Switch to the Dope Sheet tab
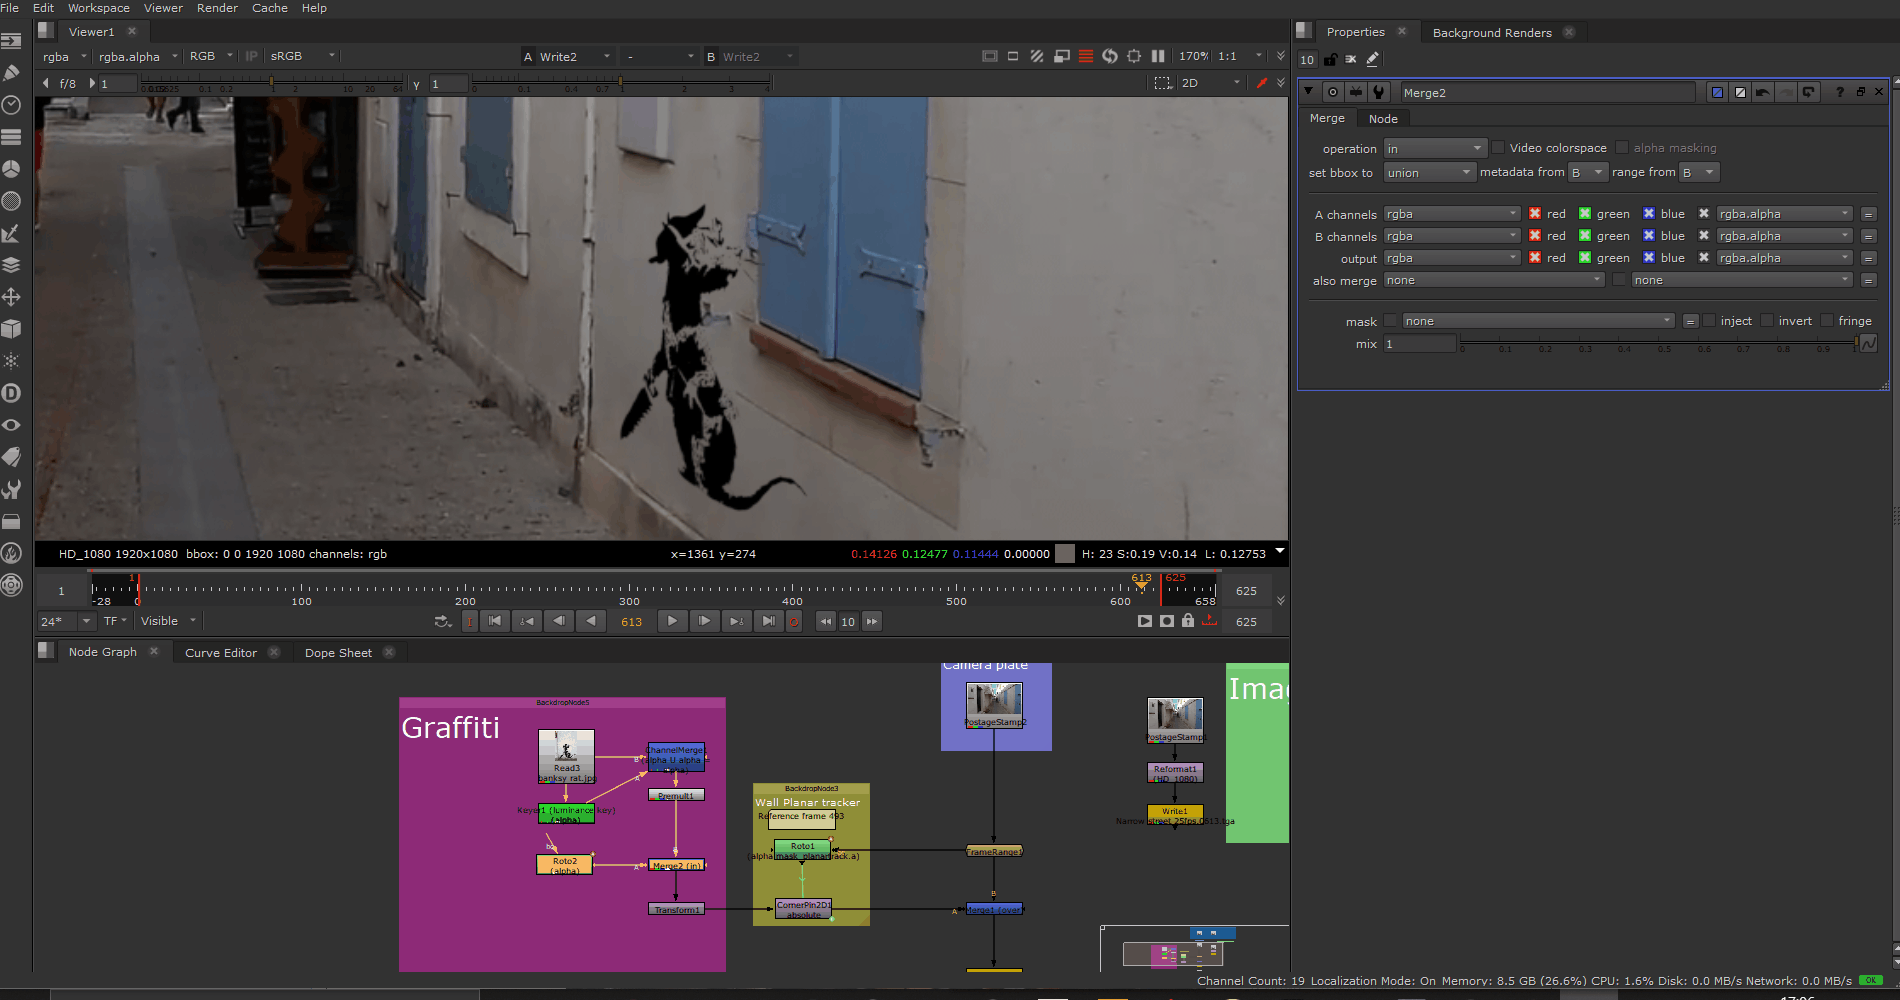Image resolution: width=1900 pixels, height=1000 pixels. [338, 652]
